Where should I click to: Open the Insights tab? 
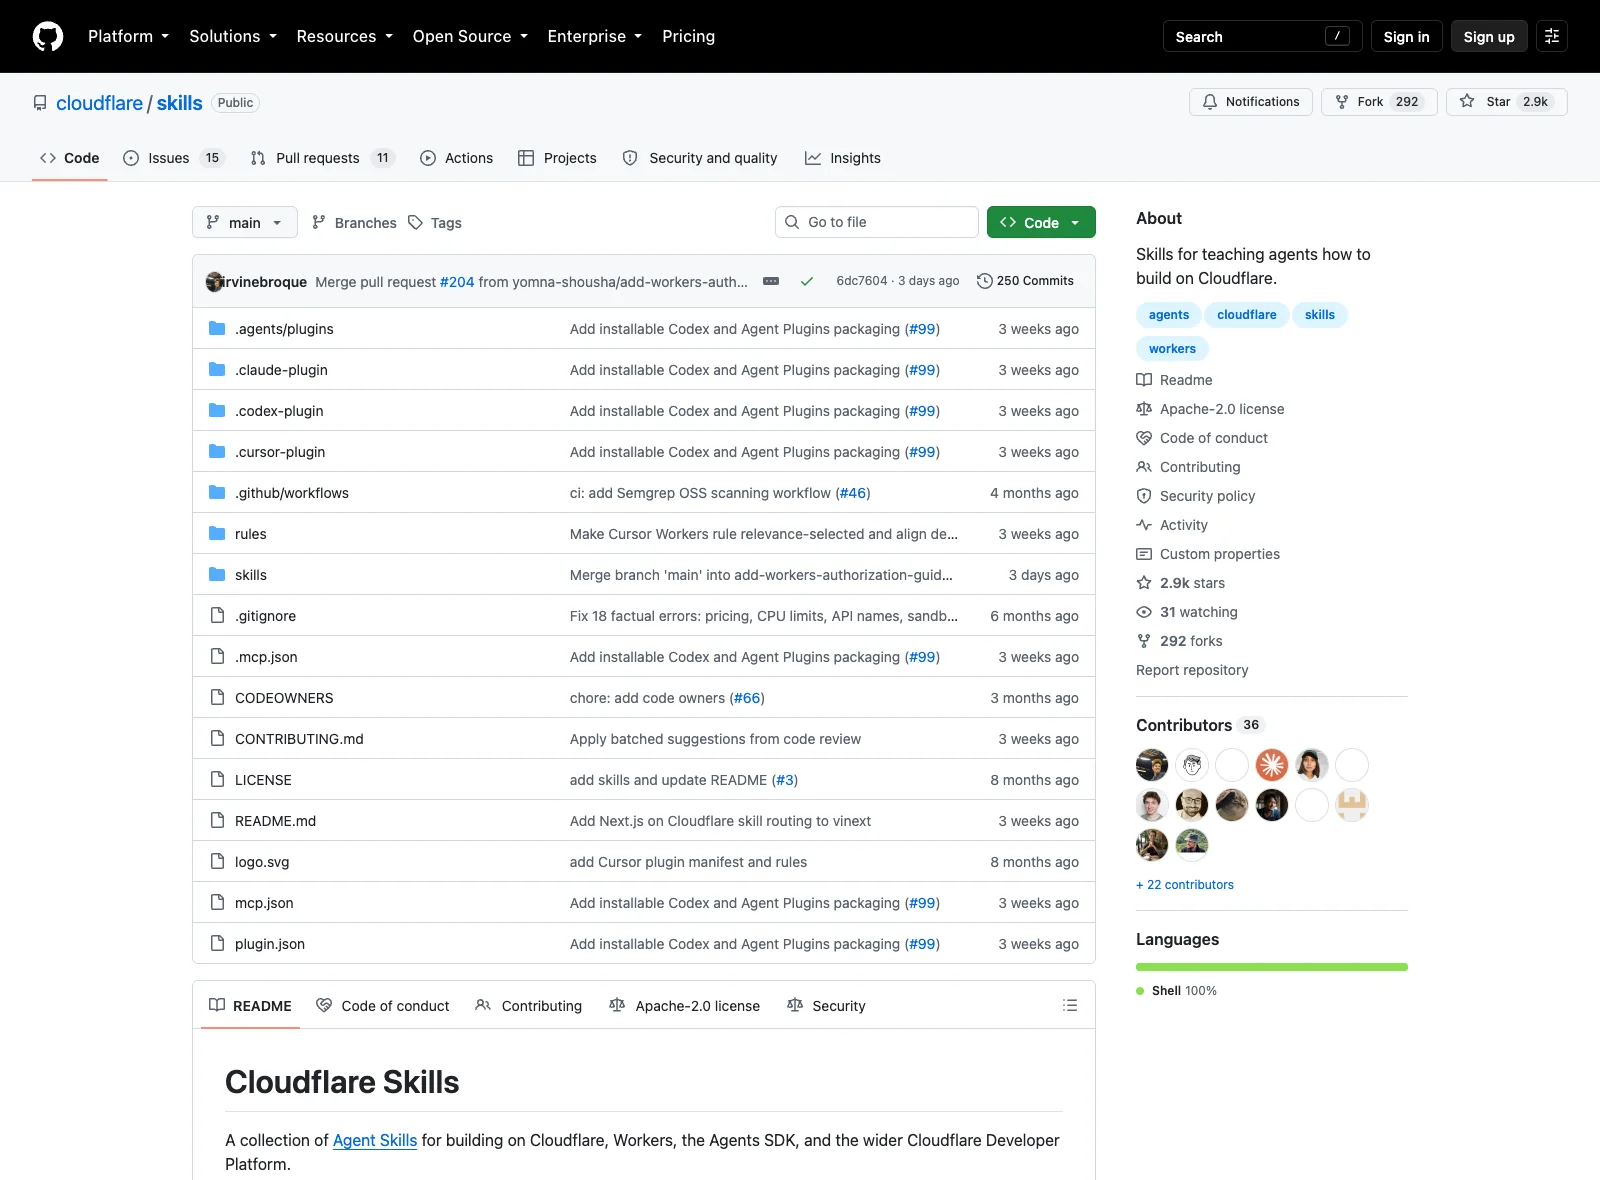coord(843,158)
